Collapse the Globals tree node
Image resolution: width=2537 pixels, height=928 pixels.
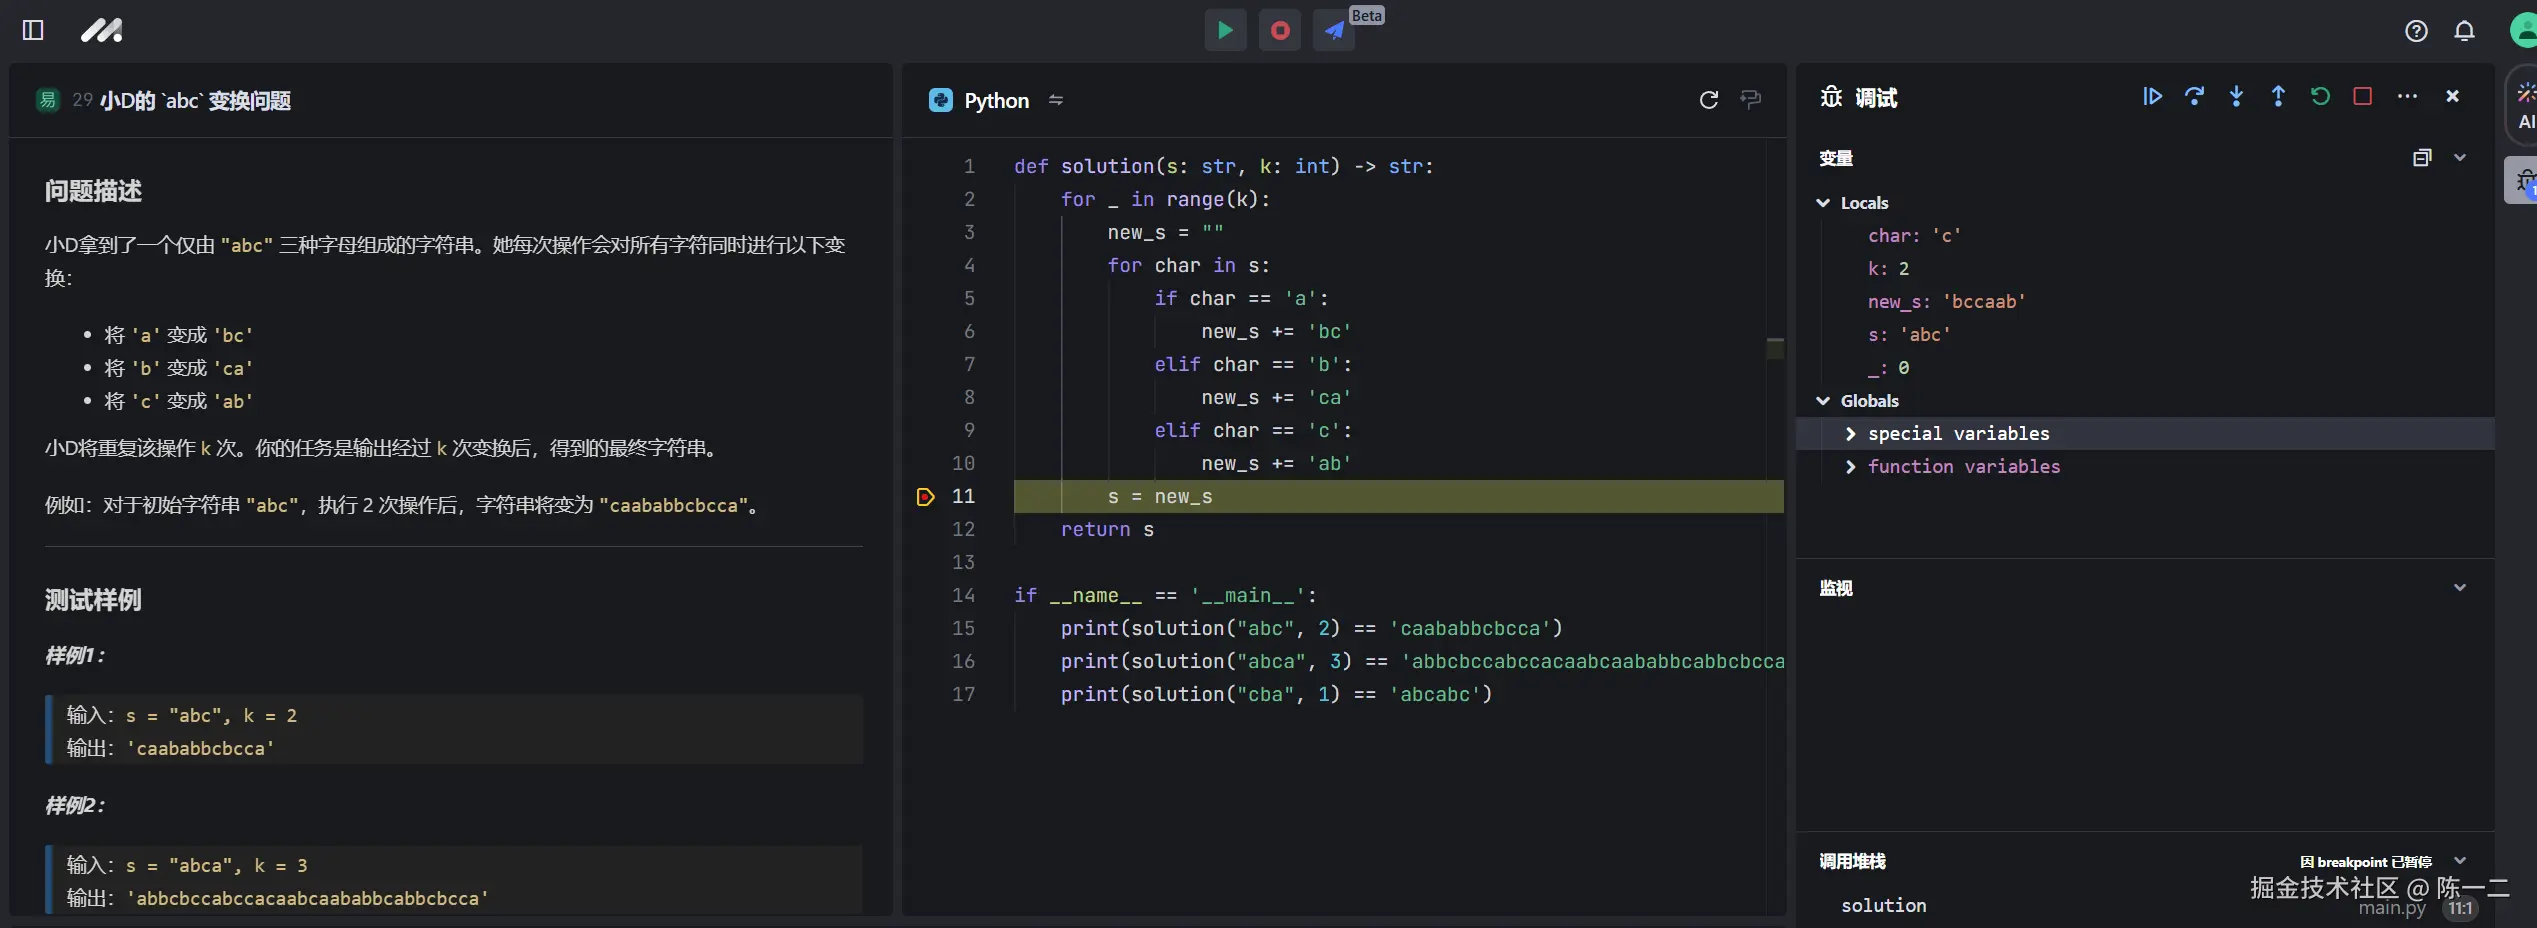point(1823,400)
